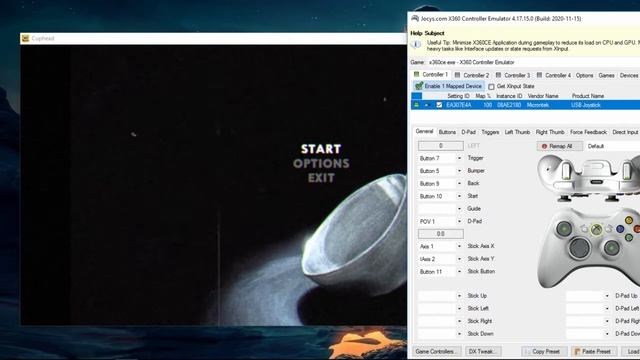The height and width of the screenshot is (360, 640).
Task: Toggle the Get XInput State checkbox
Action: tap(491, 87)
